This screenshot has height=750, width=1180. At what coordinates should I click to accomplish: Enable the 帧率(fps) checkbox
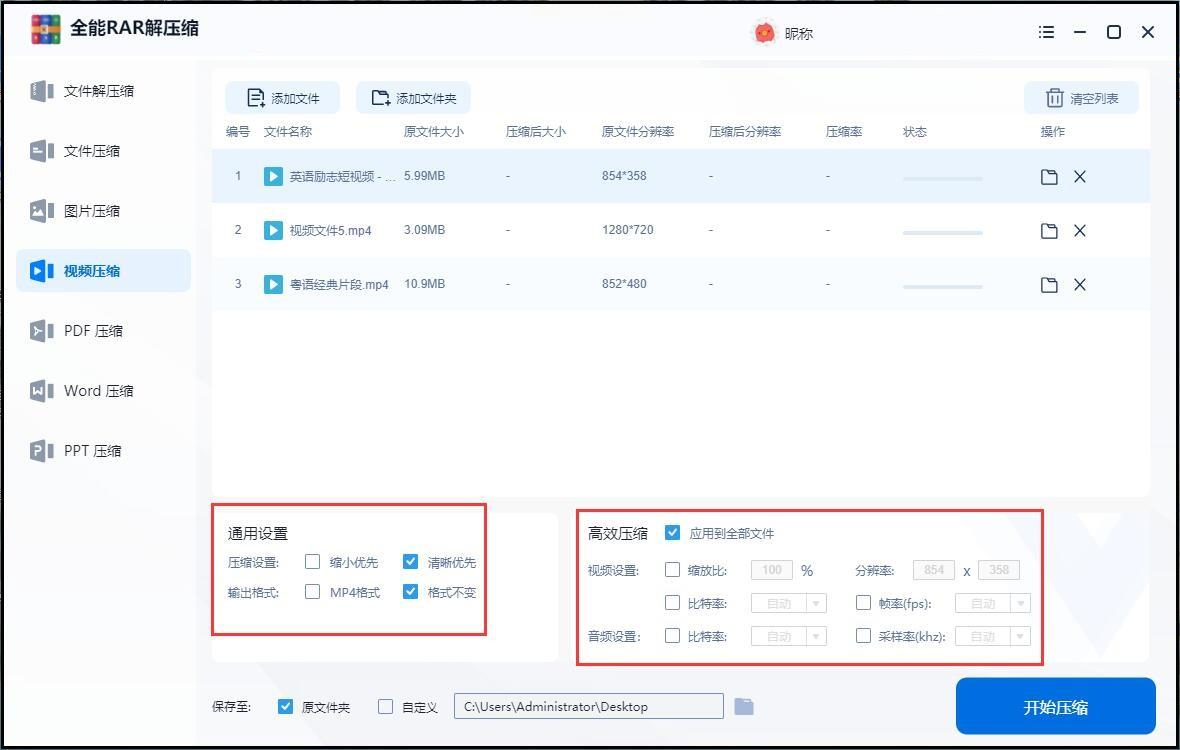point(863,603)
